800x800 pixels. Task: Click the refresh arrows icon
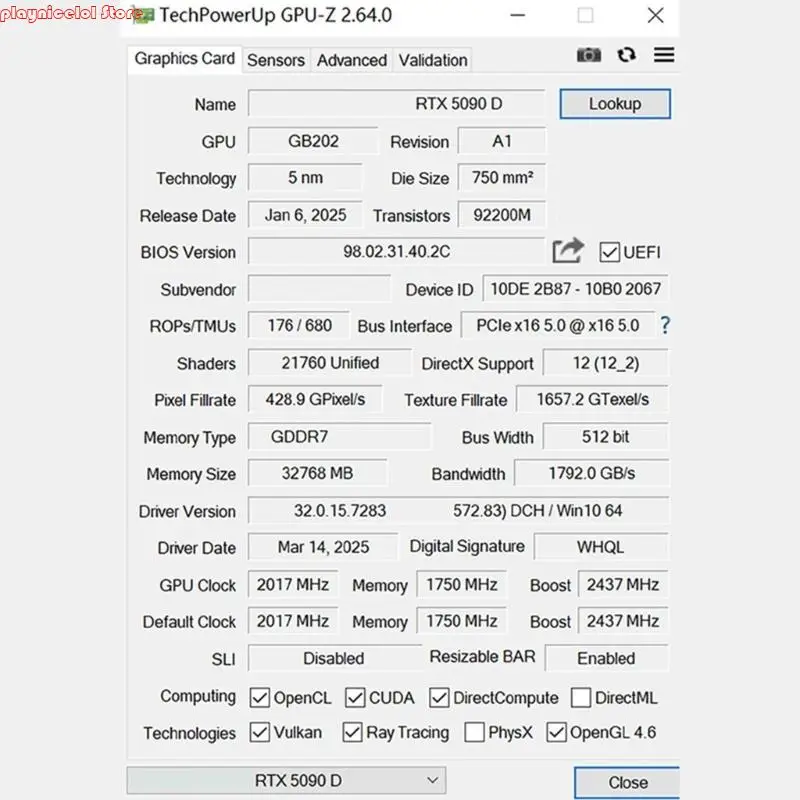click(627, 55)
